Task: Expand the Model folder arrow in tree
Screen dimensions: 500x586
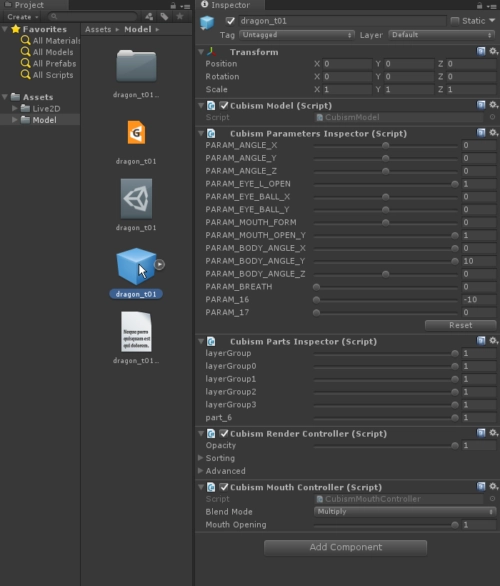Action: (x=15, y=120)
